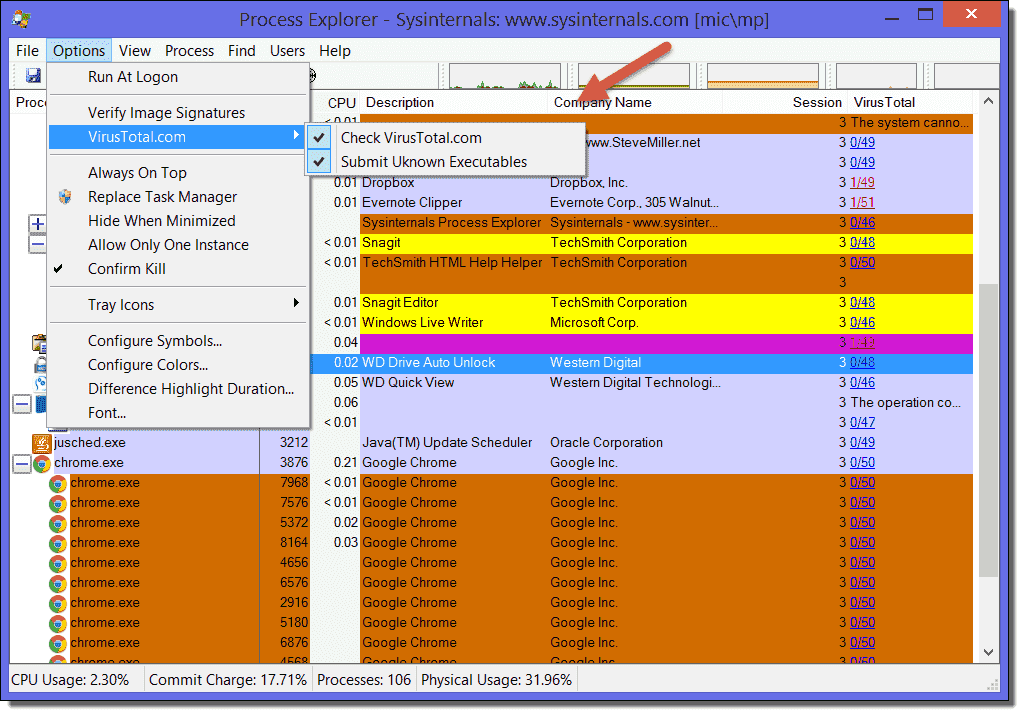Collapse the chrome.exe process tree
This screenshot has width=1024, height=716.
point(22,464)
